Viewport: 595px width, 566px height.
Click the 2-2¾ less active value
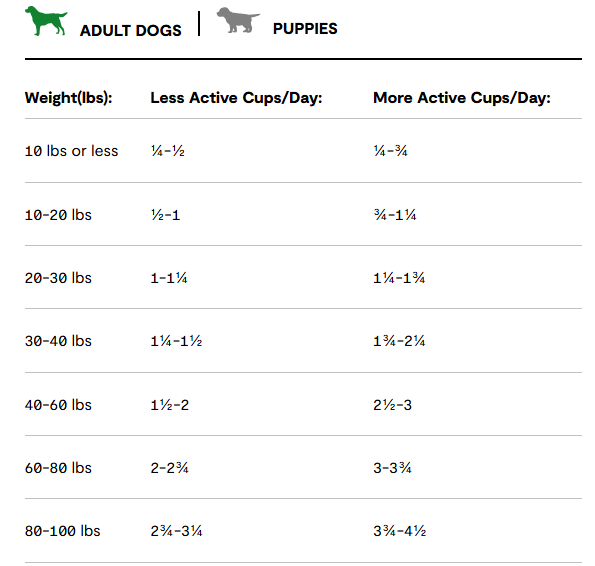click(170, 468)
